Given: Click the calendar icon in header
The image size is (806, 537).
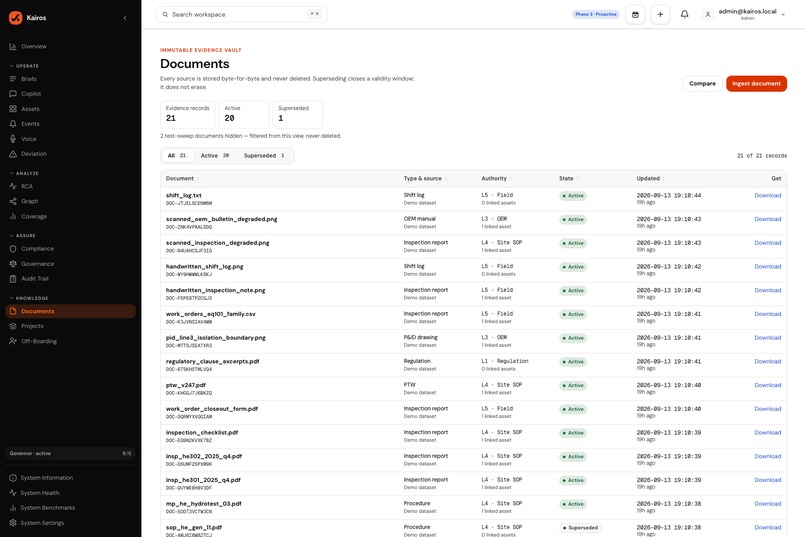Looking at the screenshot, I should tap(635, 14).
